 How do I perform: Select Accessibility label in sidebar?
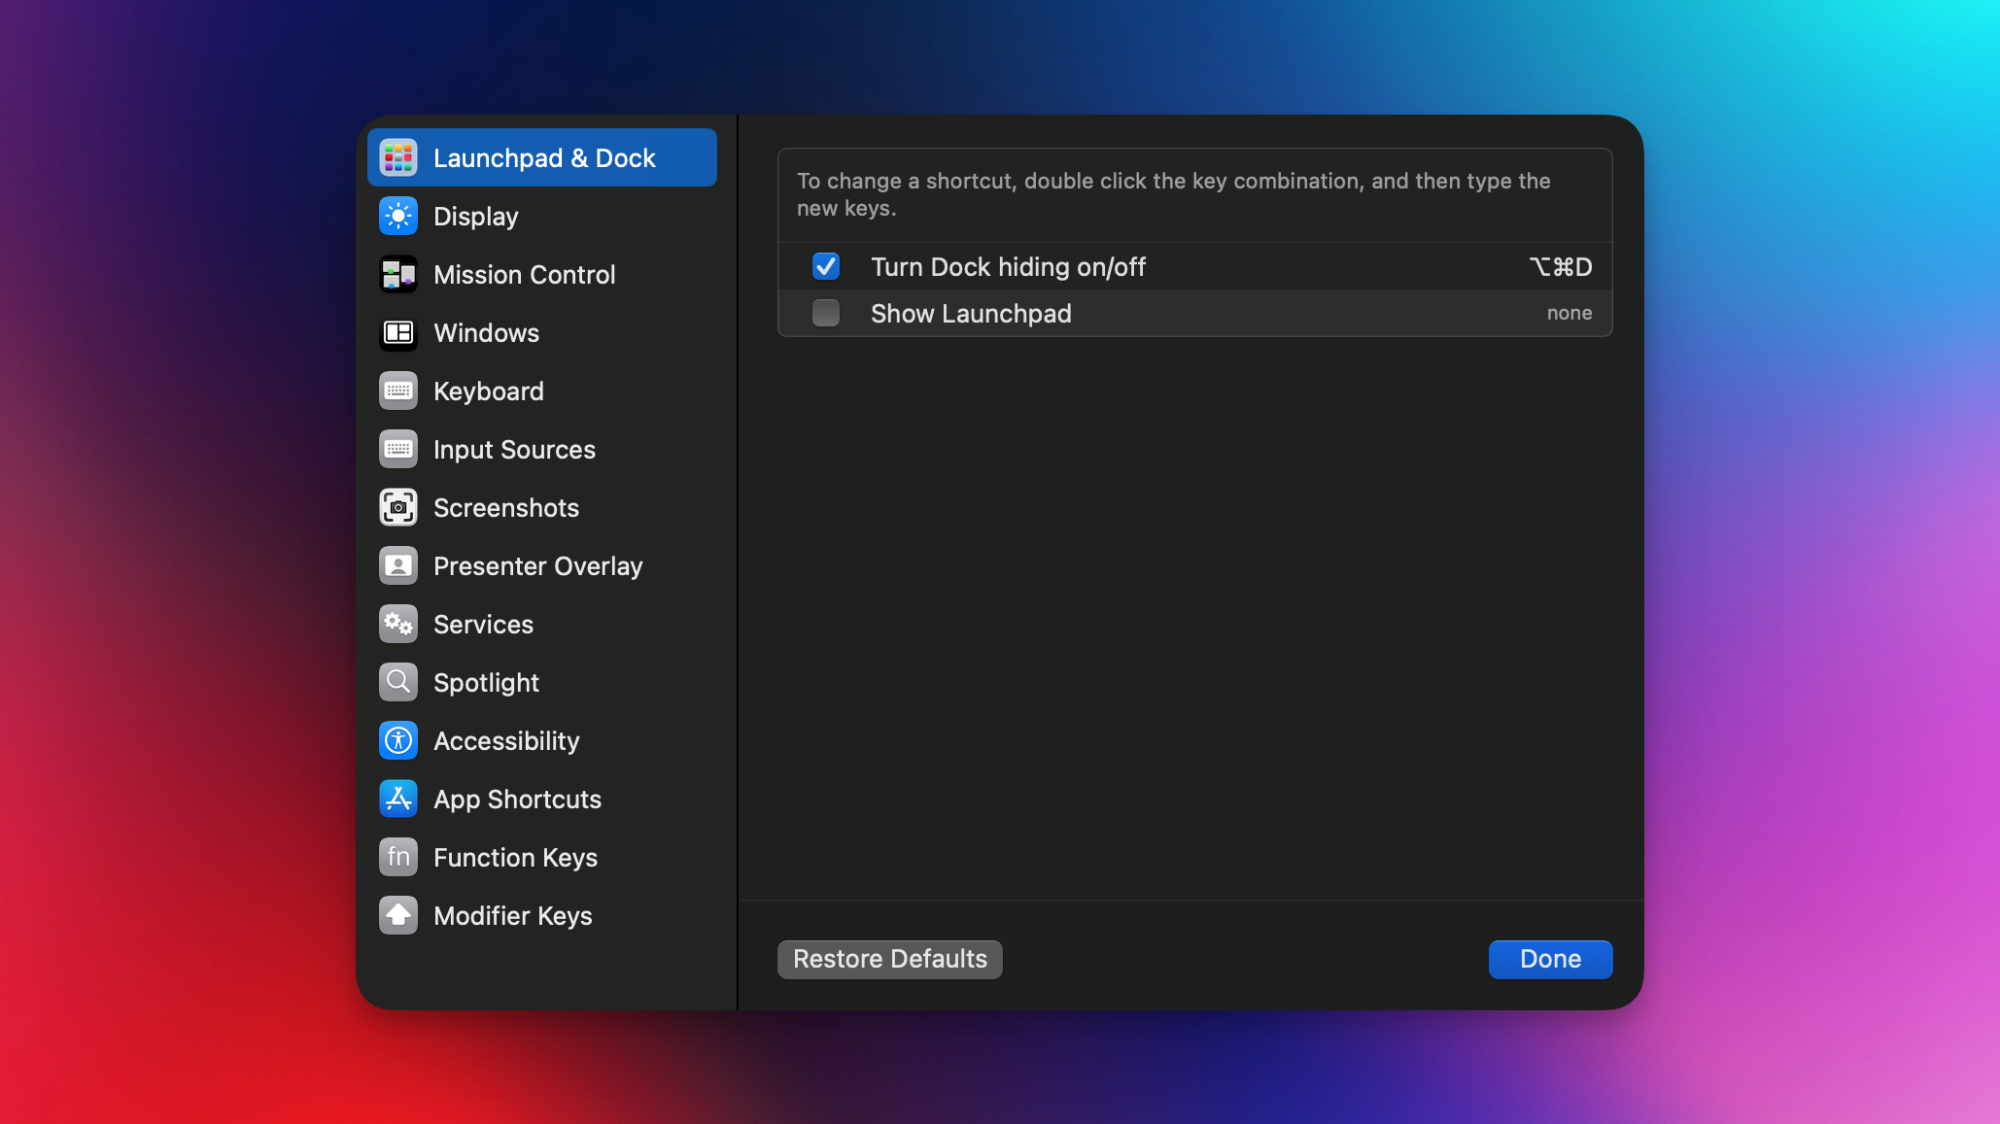(506, 741)
